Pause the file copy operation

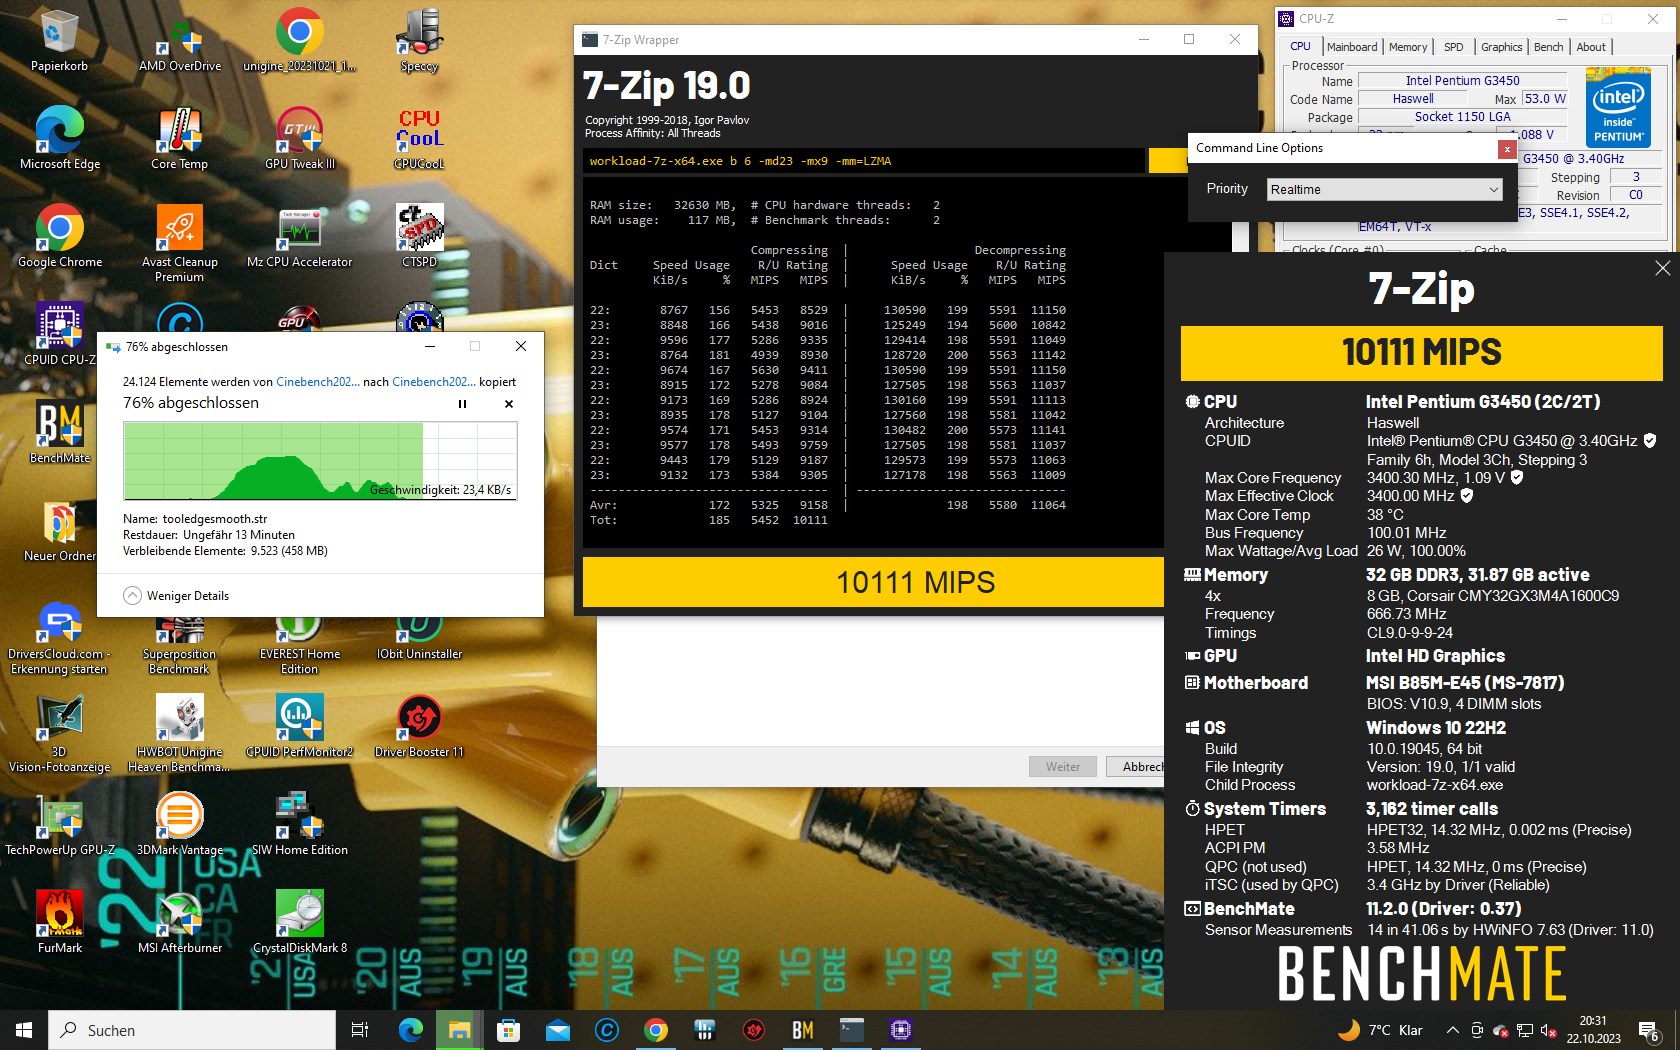point(462,404)
